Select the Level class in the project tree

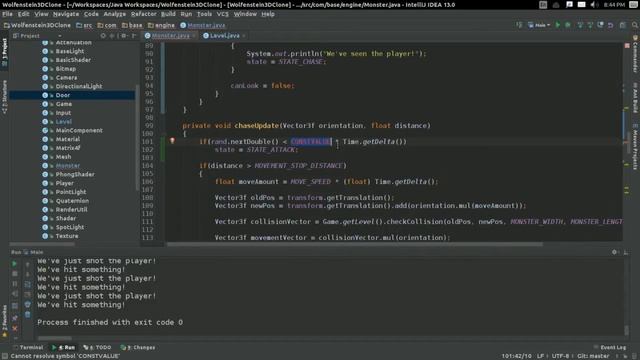click(x=63, y=122)
